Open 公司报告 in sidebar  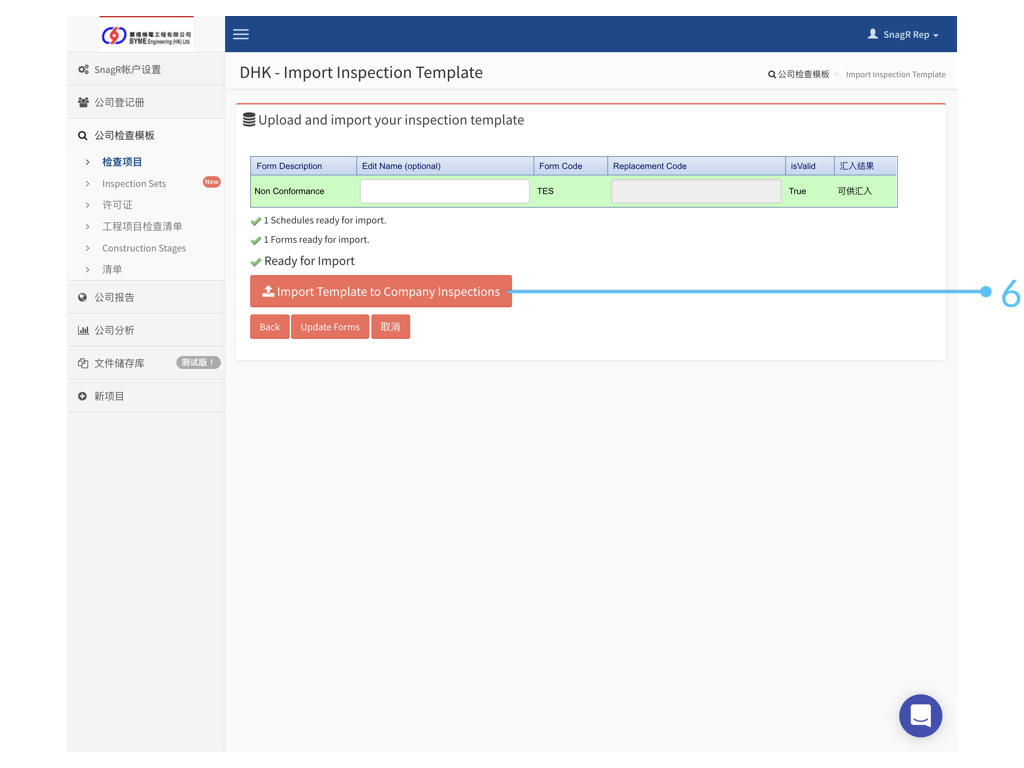click(x=146, y=297)
